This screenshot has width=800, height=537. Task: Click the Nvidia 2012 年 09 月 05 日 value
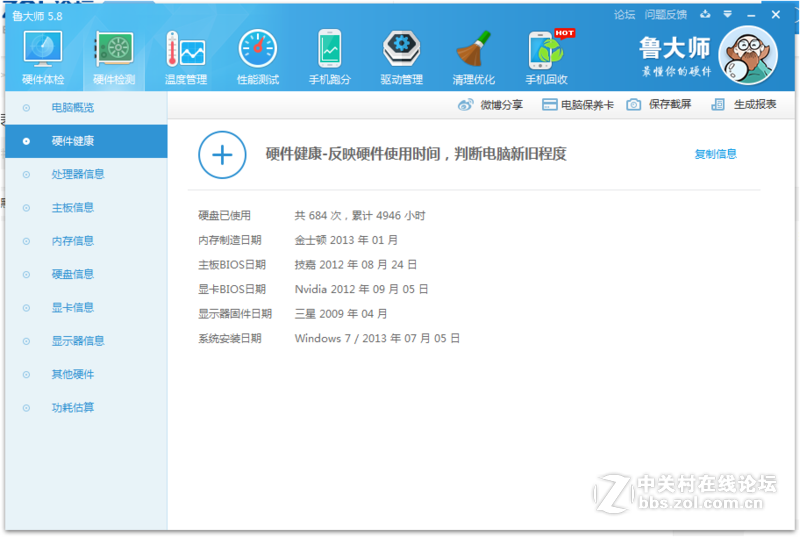click(x=361, y=289)
